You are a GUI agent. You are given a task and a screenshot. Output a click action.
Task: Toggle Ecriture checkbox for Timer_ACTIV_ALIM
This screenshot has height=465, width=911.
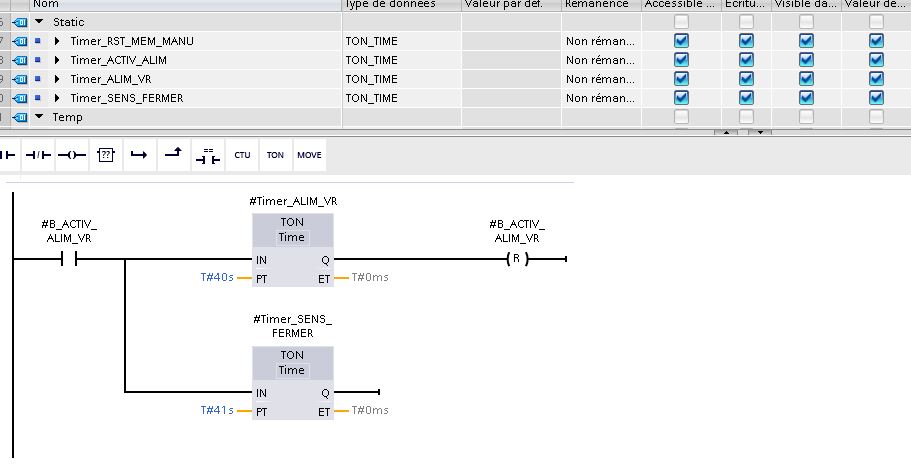[x=746, y=60]
